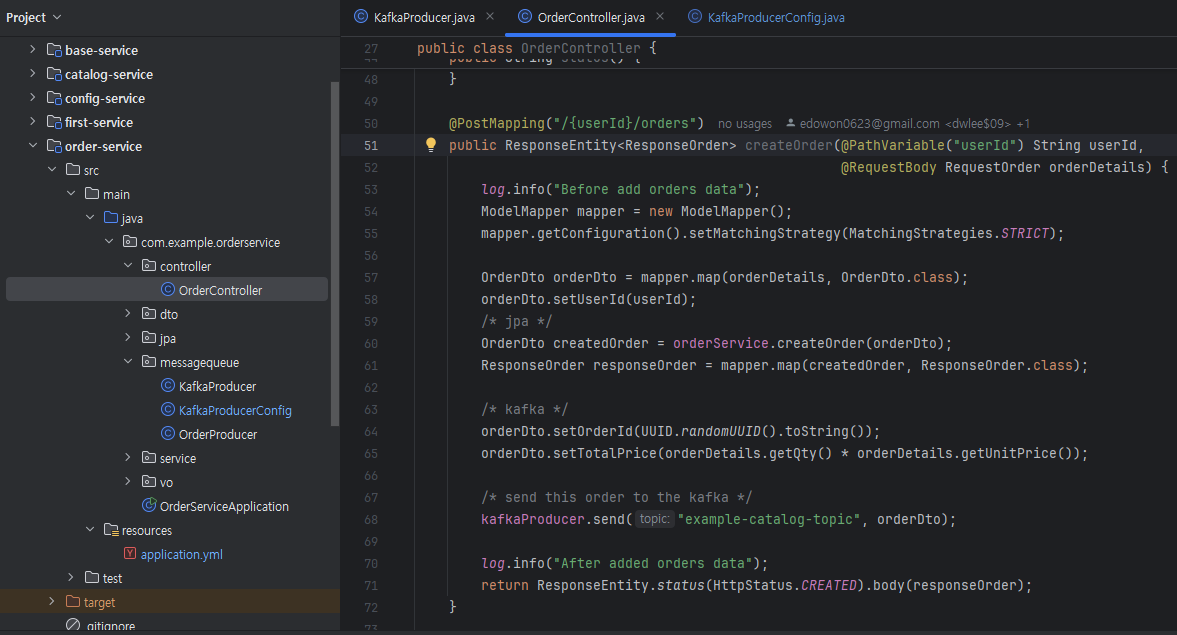Click the target folder icon

(x=73, y=602)
